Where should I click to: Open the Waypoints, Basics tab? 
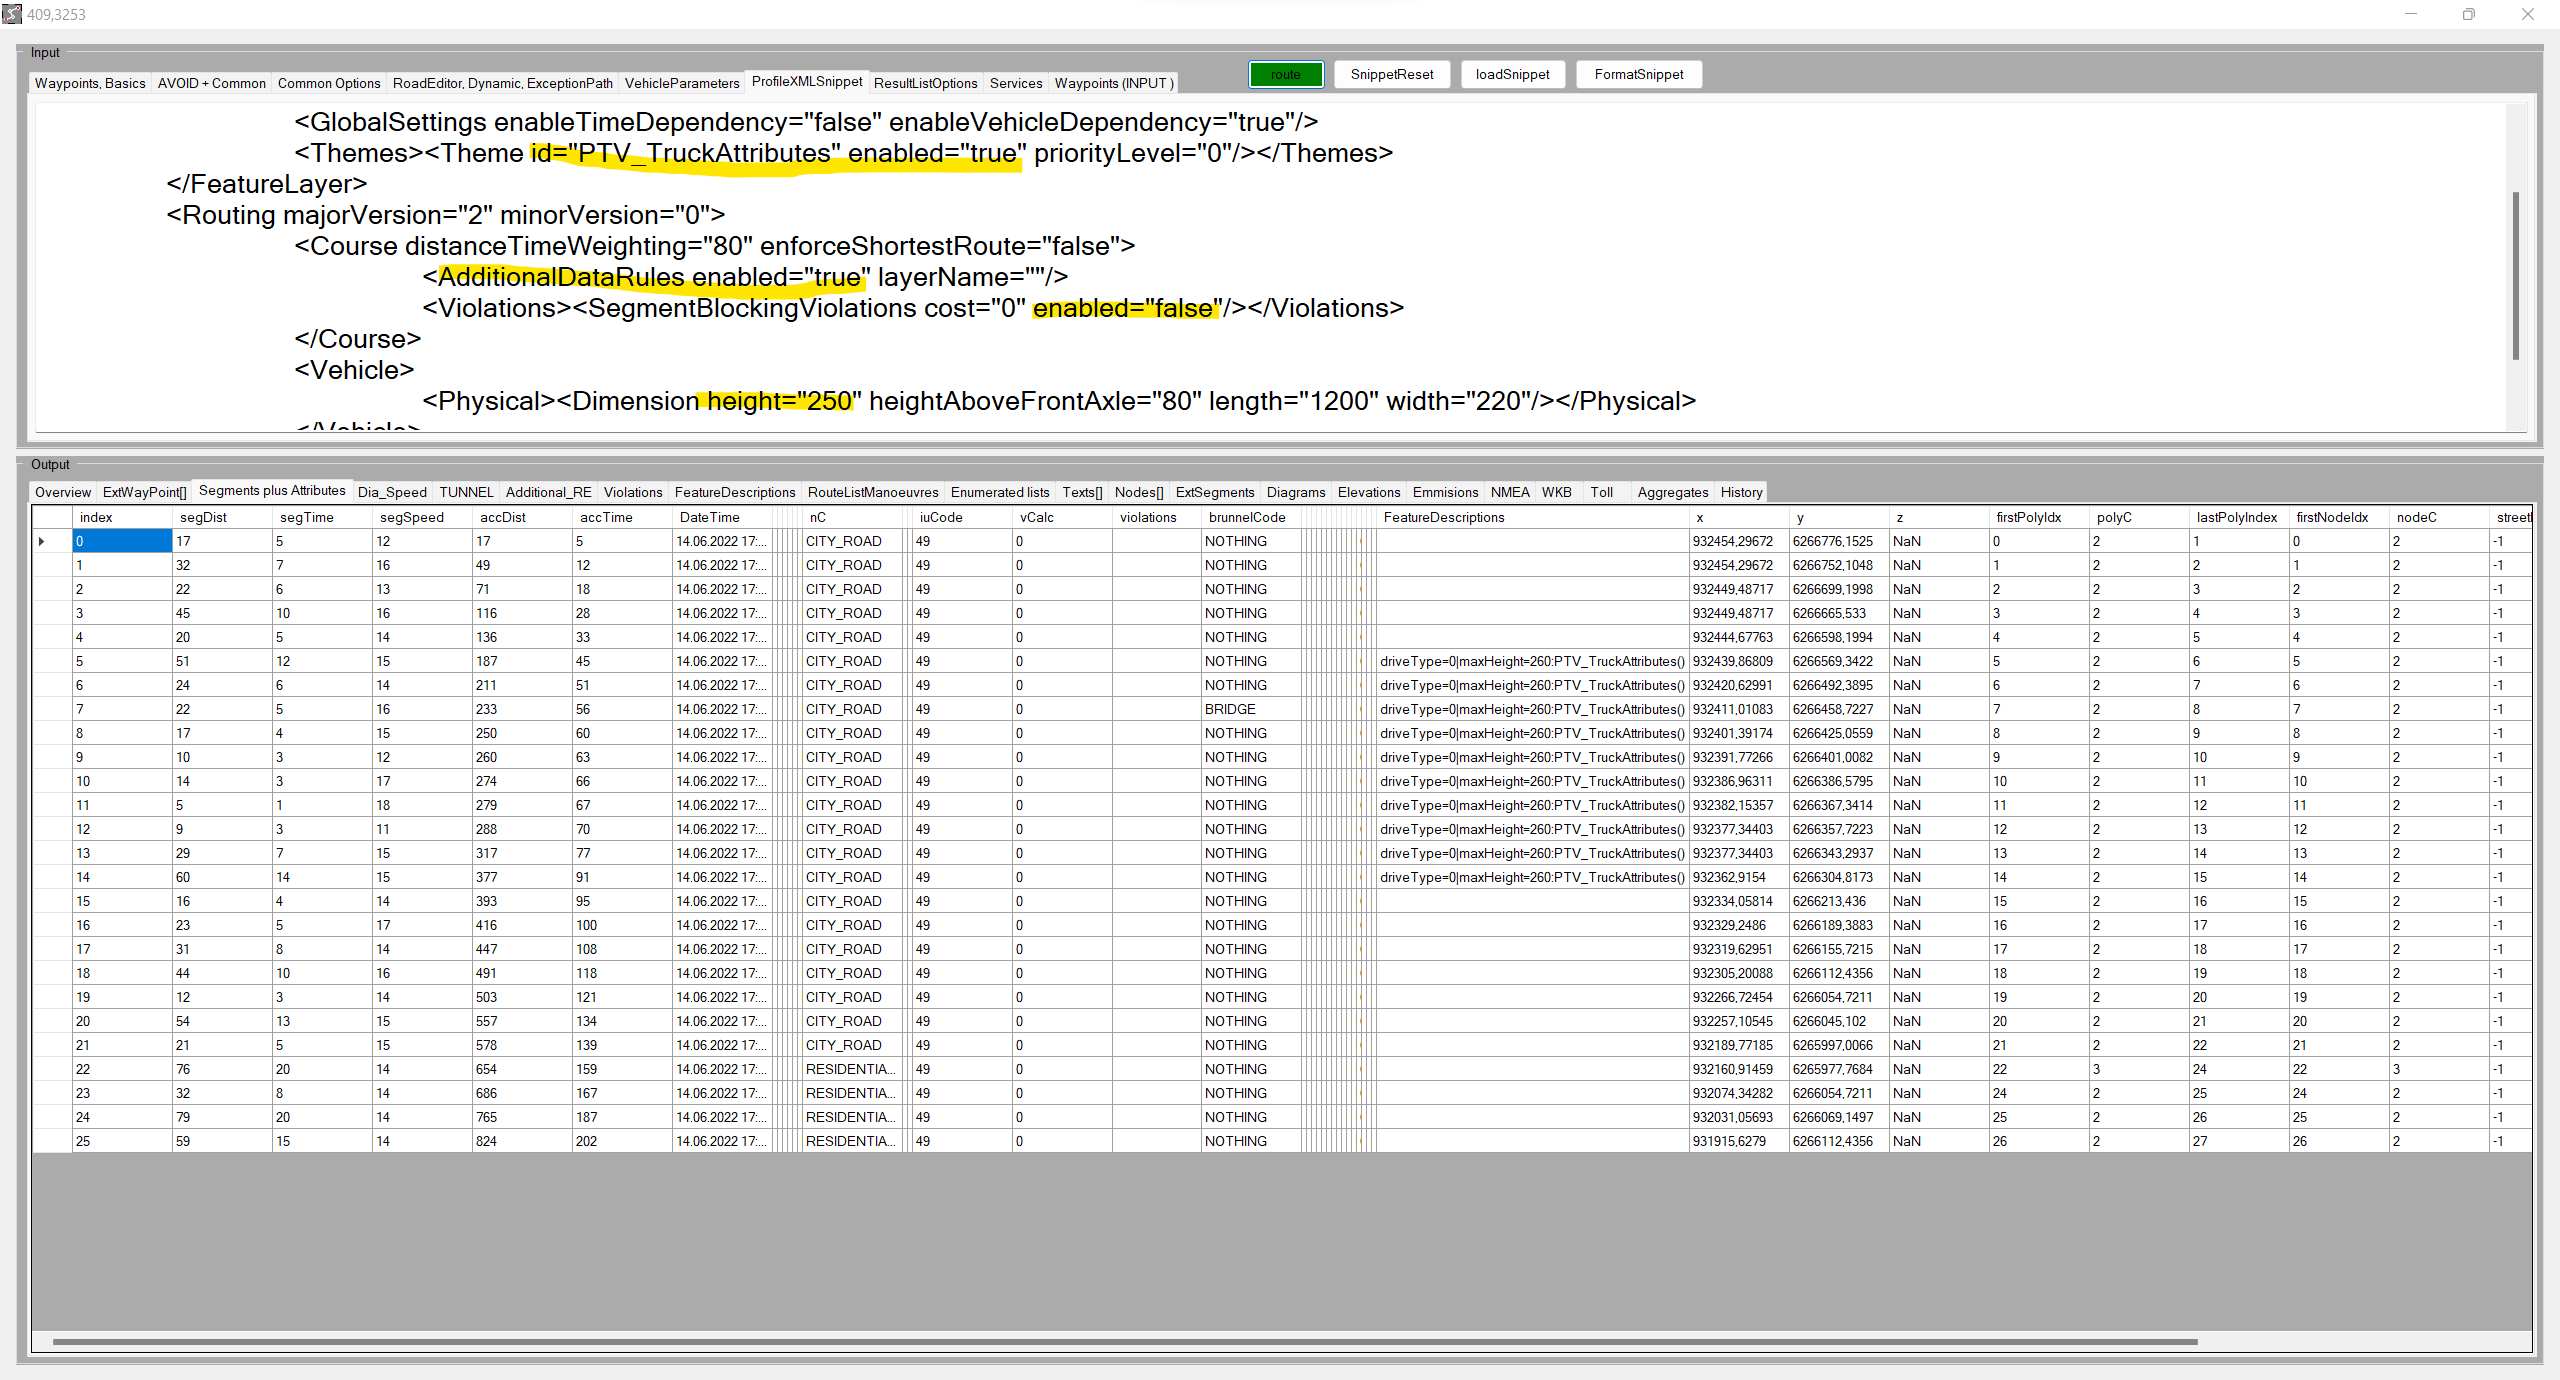[x=90, y=83]
